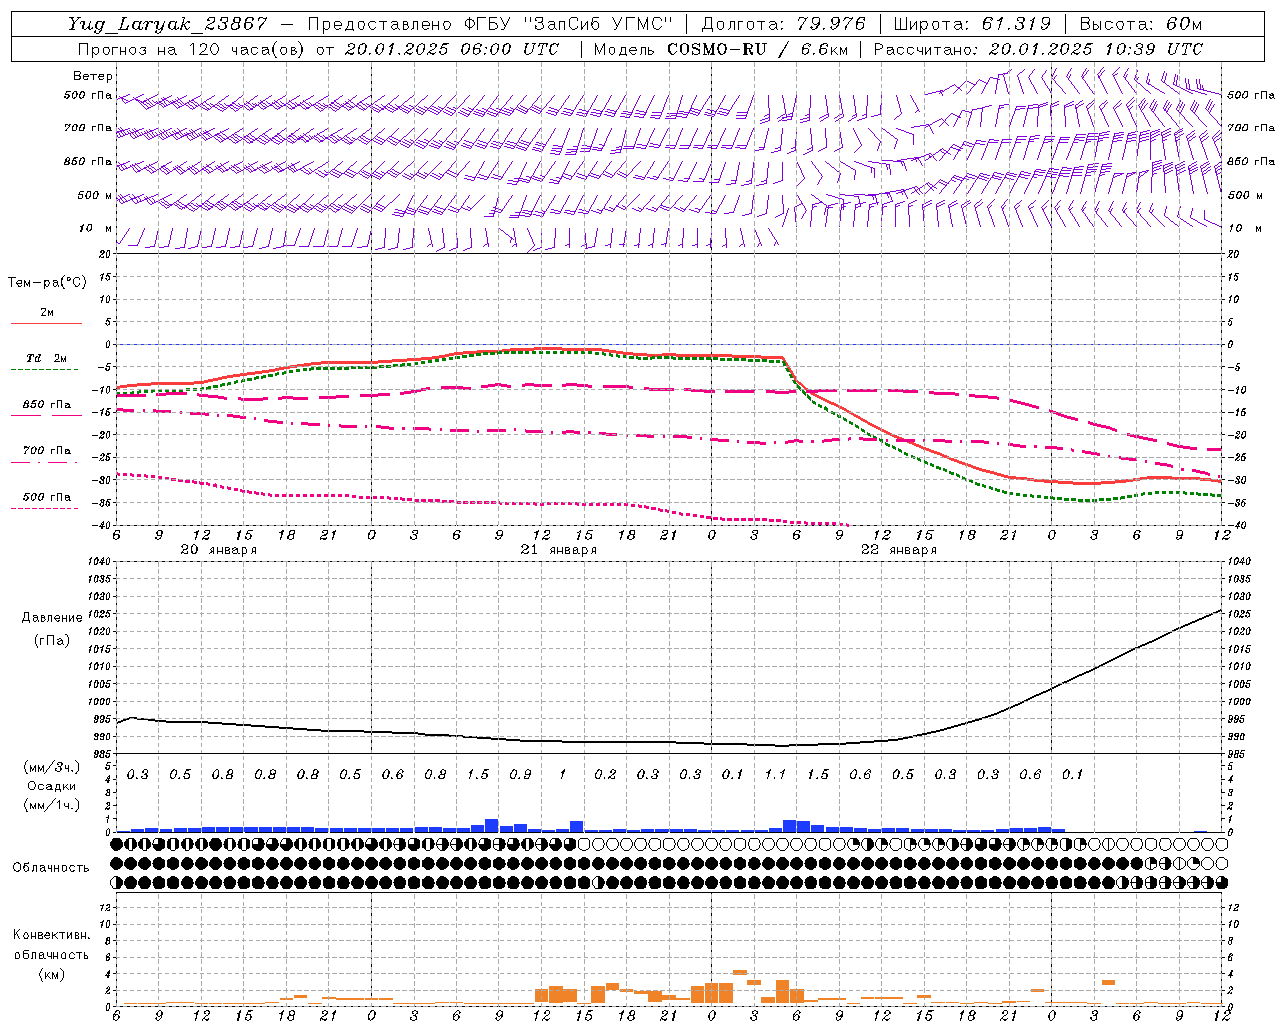Click the 'Ветер' wind panel label
The image size is (1280, 1024).
click(x=93, y=76)
